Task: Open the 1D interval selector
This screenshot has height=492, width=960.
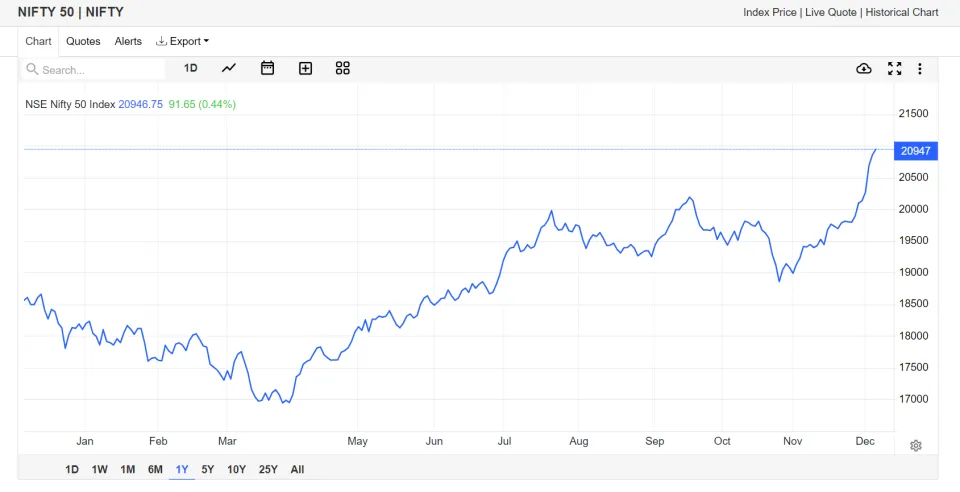Action: [191, 68]
